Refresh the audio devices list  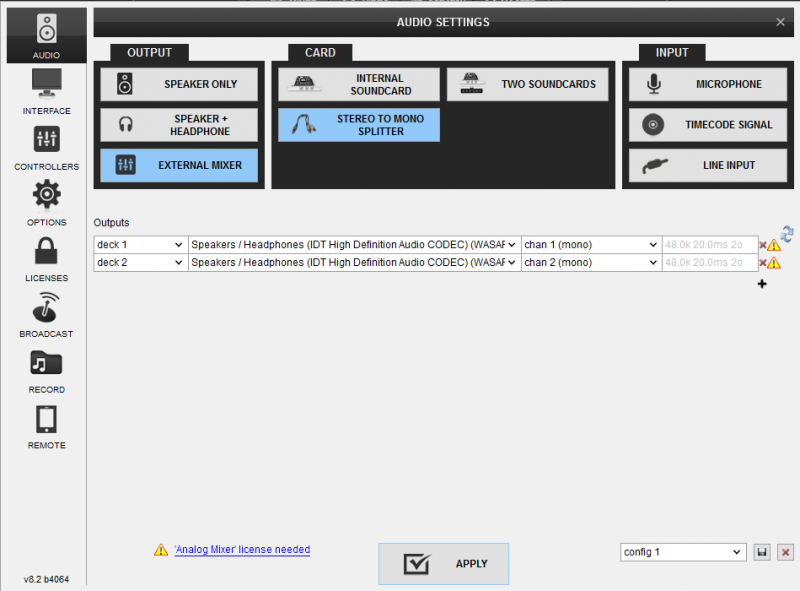click(787, 234)
